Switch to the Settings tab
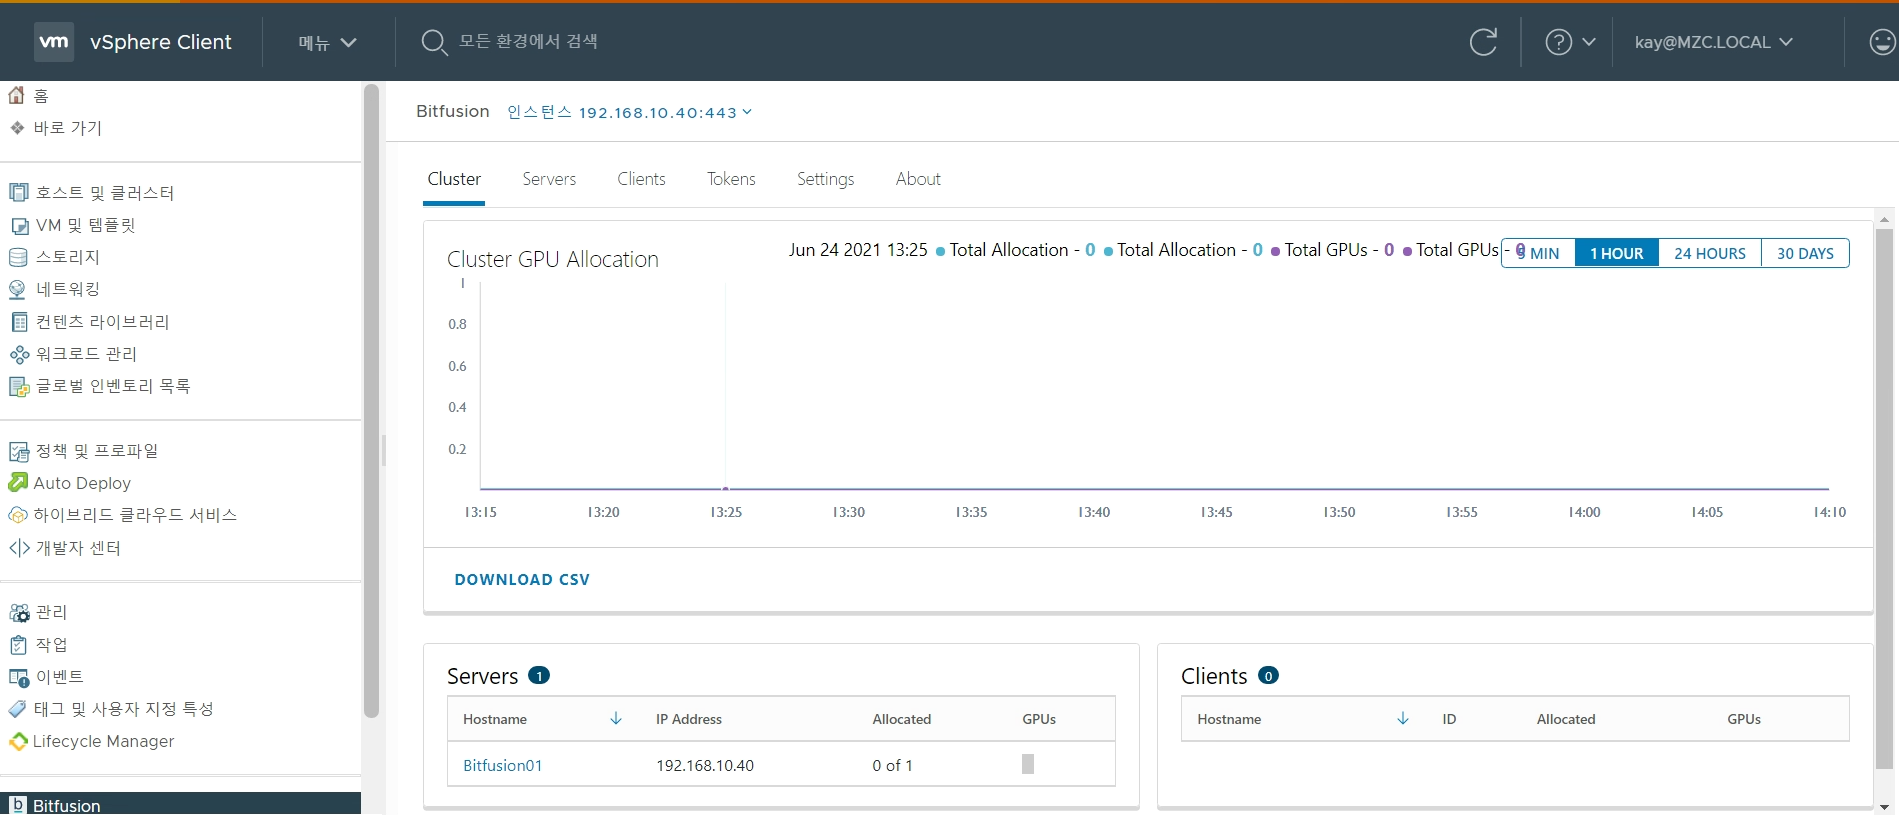 (825, 179)
